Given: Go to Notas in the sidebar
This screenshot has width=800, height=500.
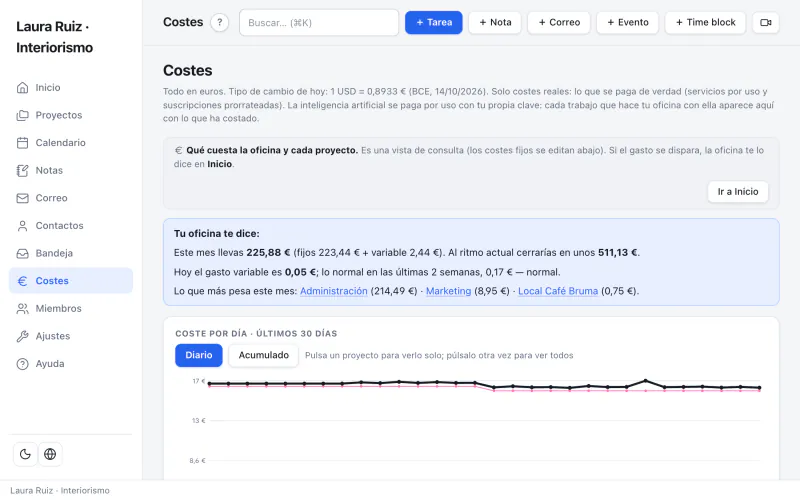Looking at the screenshot, I should tap(71, 170).
